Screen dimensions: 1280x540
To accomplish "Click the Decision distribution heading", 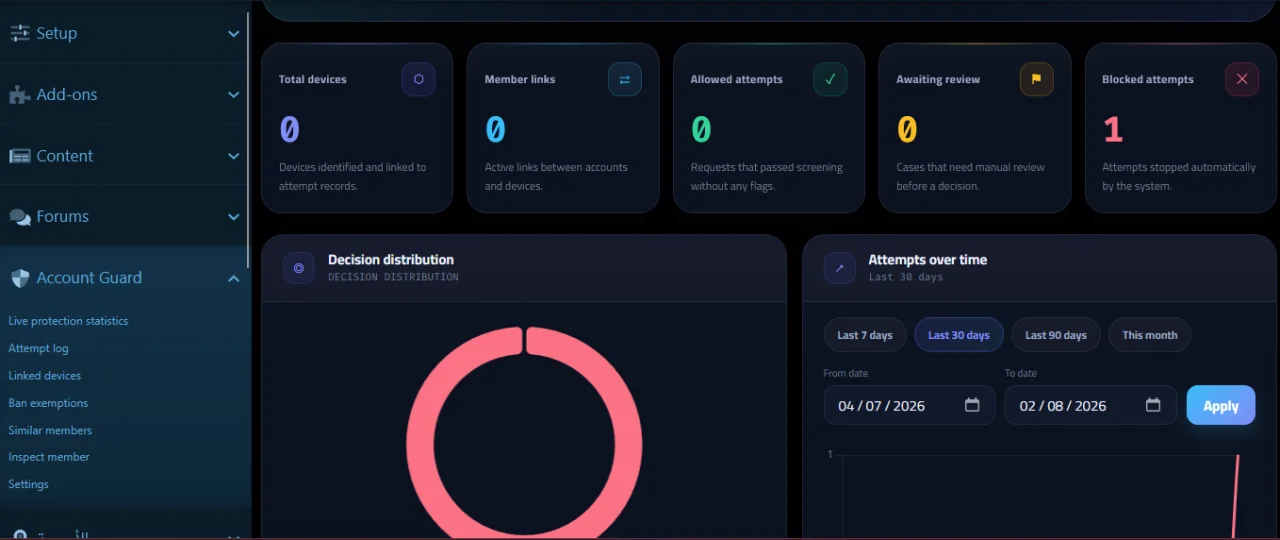I will point(391,259).
